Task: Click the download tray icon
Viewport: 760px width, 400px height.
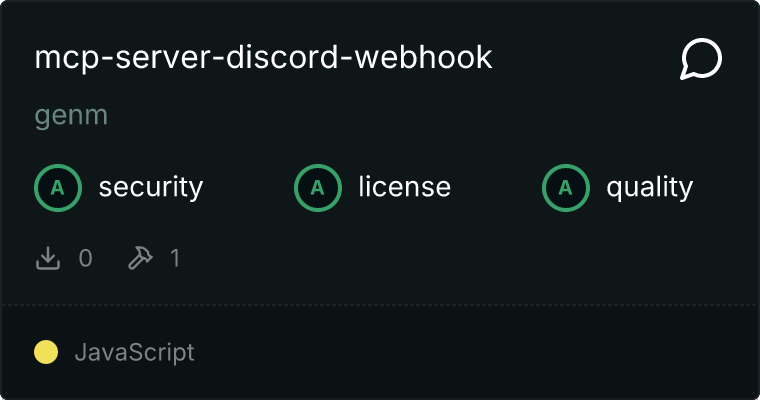Action: (x=48, y=258)
